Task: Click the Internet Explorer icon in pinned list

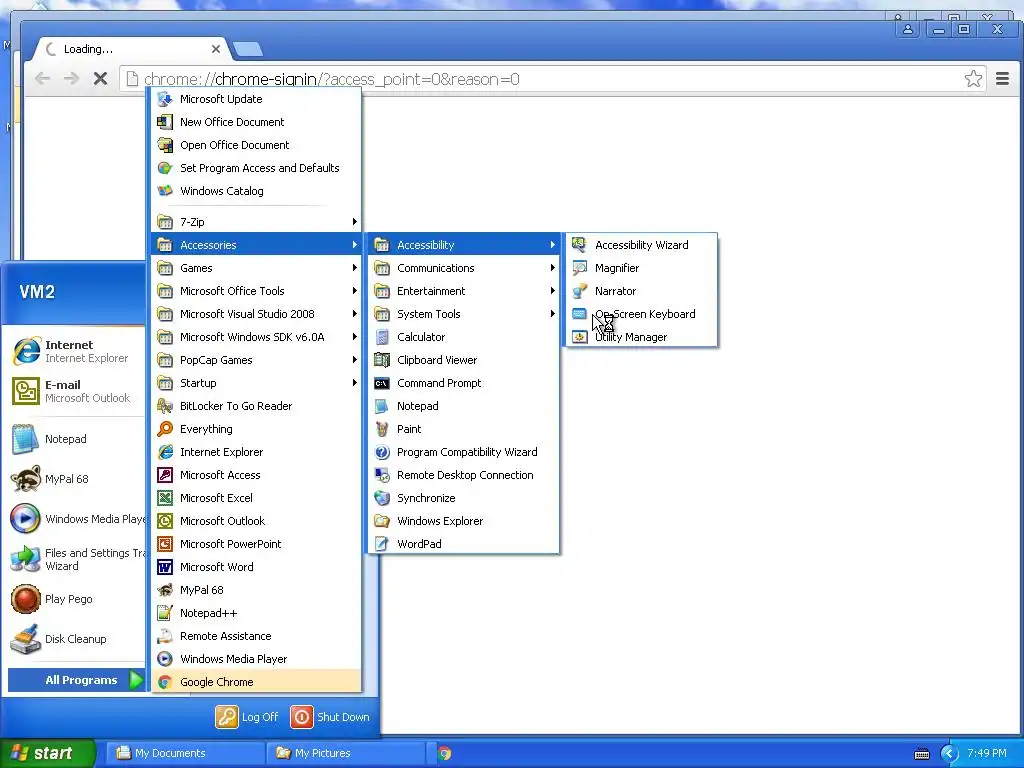Action: 26,351
